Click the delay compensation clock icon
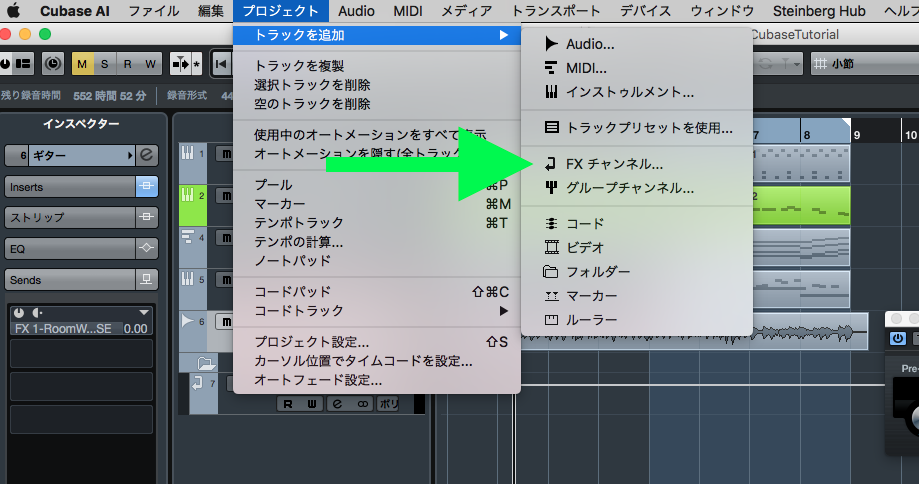 coord(53,63)
